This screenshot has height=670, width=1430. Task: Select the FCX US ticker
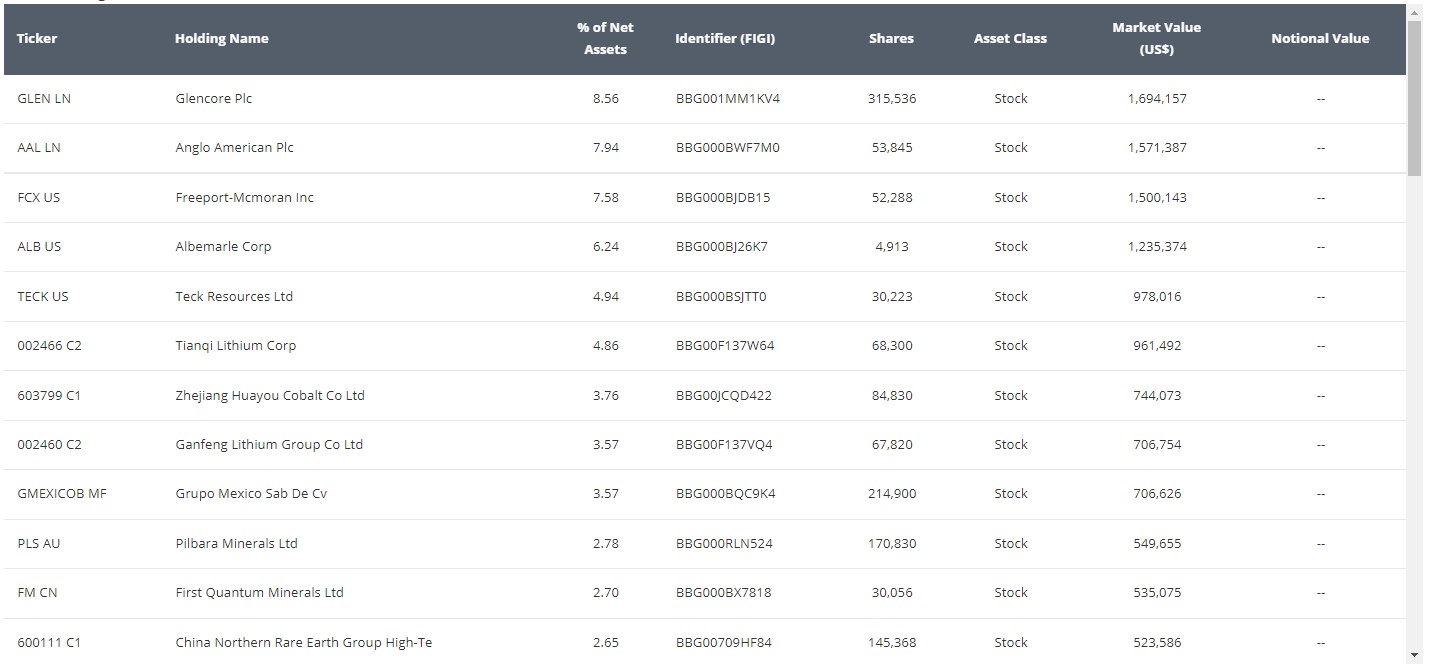click(x=38, y=197)
